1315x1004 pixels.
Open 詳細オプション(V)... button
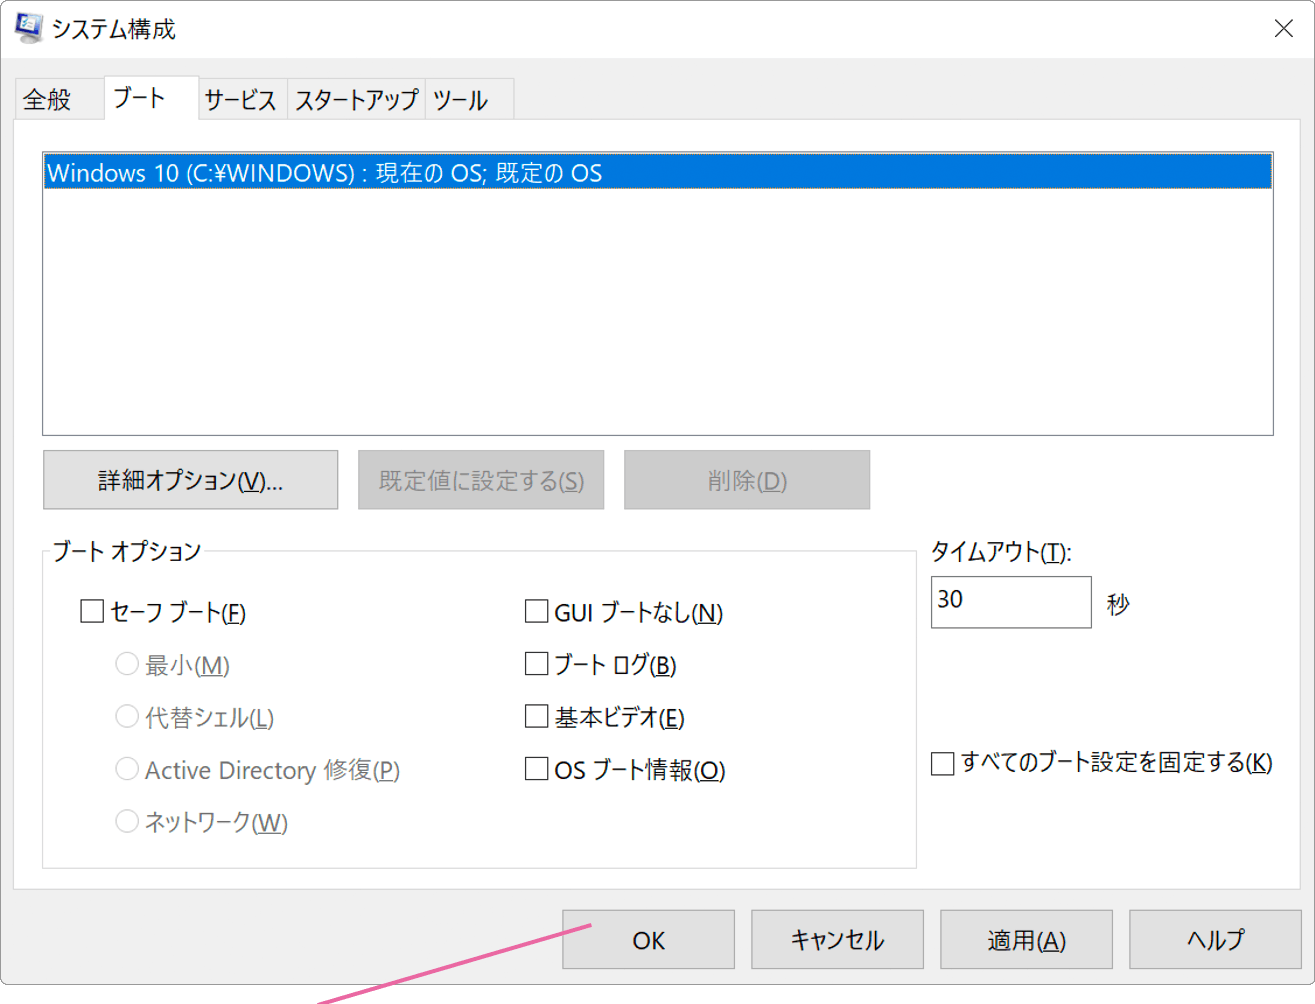(x=191, y=480)
